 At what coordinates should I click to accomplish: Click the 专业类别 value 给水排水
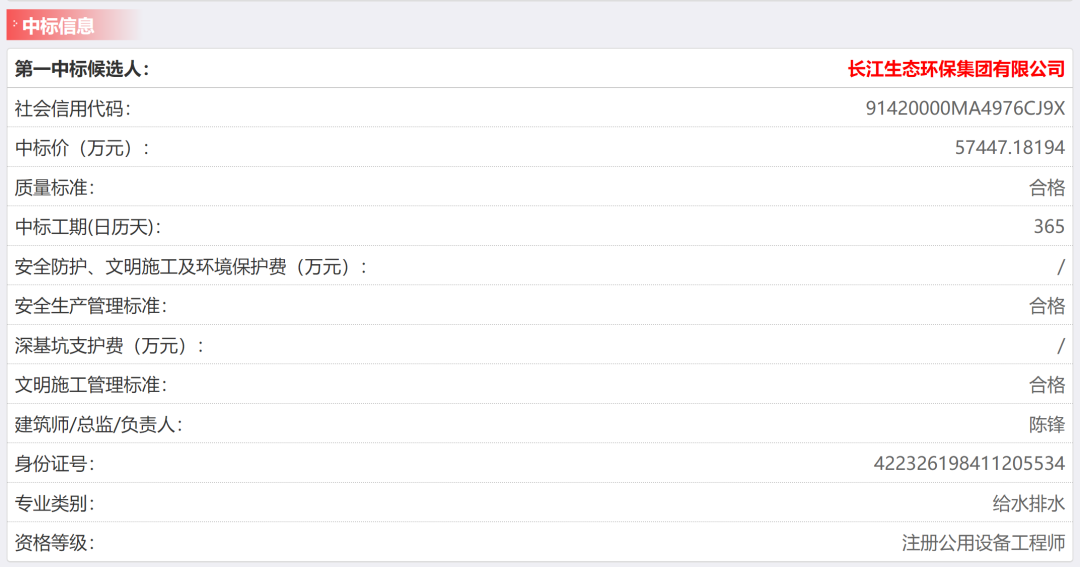pyautogui.click(x=1029, y=504)
